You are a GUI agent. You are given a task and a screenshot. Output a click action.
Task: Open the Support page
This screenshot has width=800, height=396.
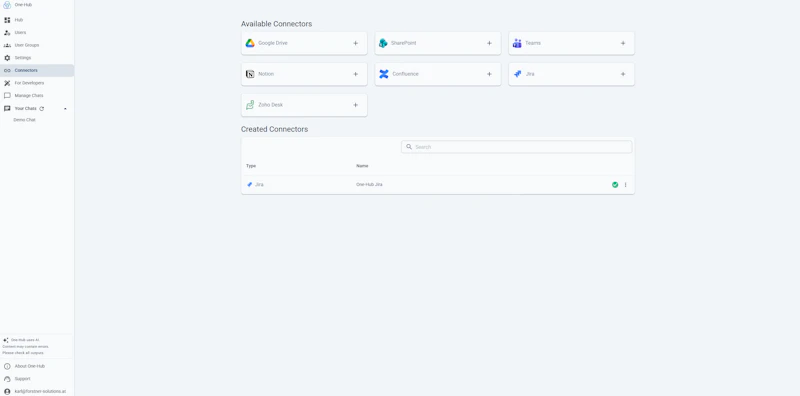pyautogui.click(x=22, y=379)
